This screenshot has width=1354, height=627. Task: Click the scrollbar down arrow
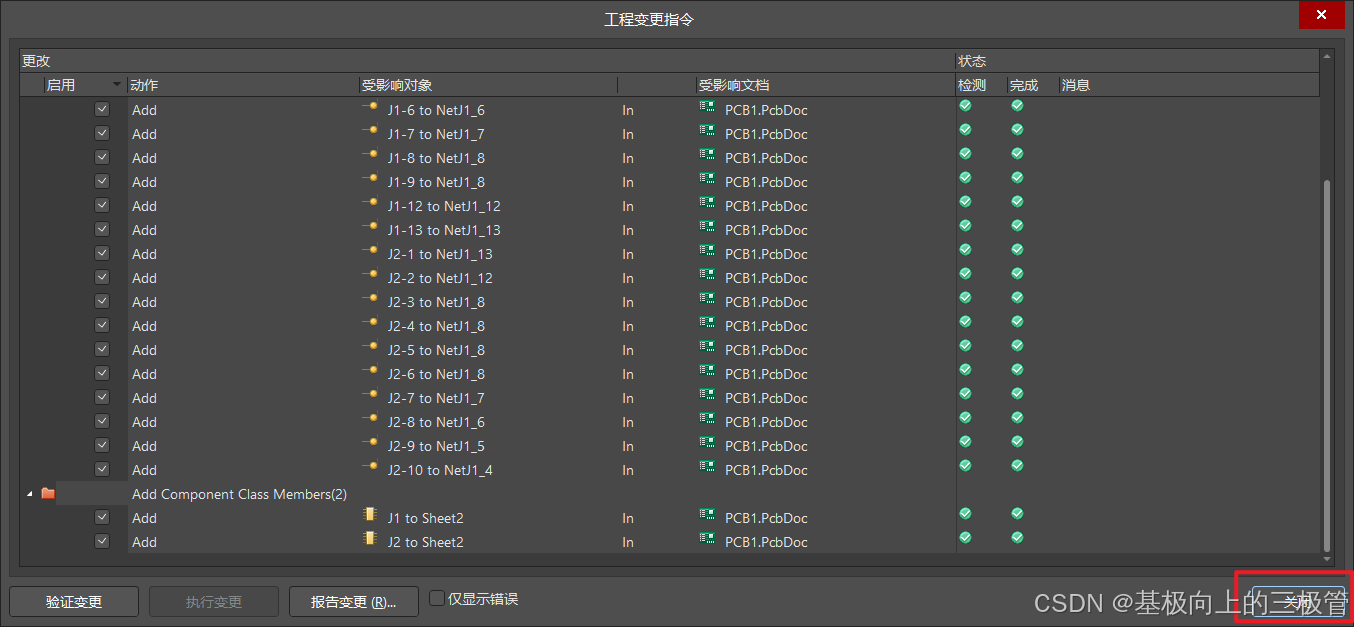(1327, 559)
